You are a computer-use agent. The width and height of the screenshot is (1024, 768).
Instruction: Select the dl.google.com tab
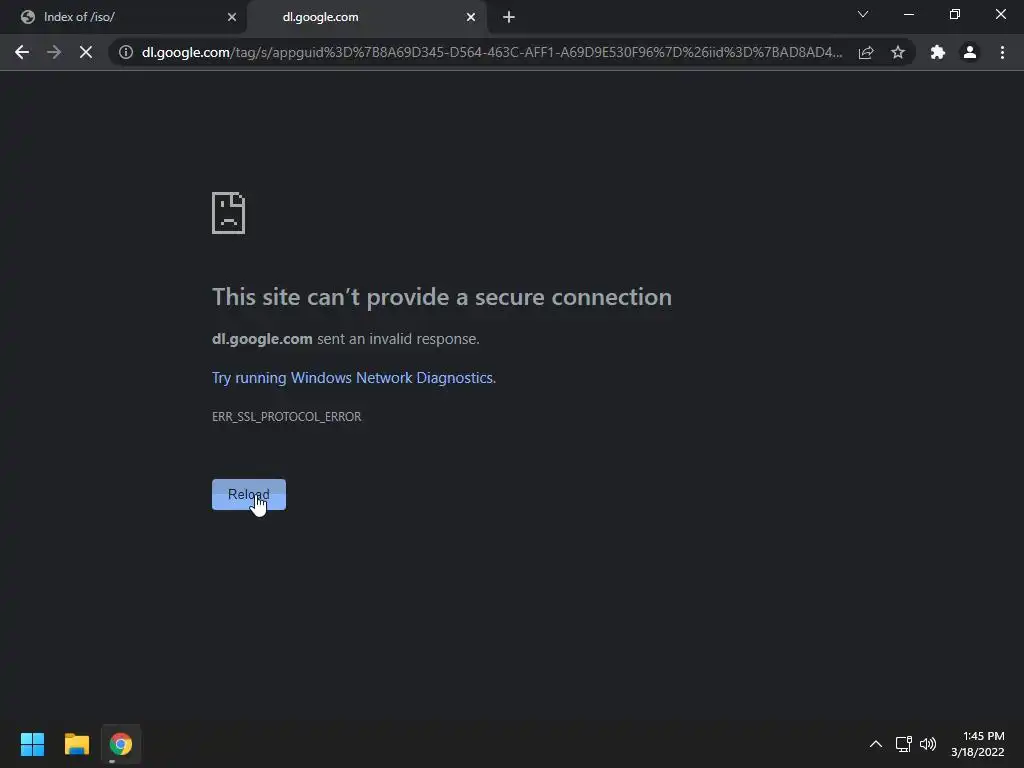[366, 17]
